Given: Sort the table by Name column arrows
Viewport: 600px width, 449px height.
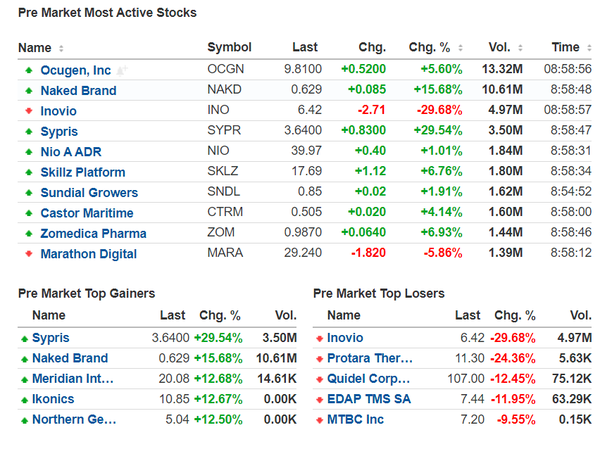Looking at the screenshot, I should tap(61, 48).
